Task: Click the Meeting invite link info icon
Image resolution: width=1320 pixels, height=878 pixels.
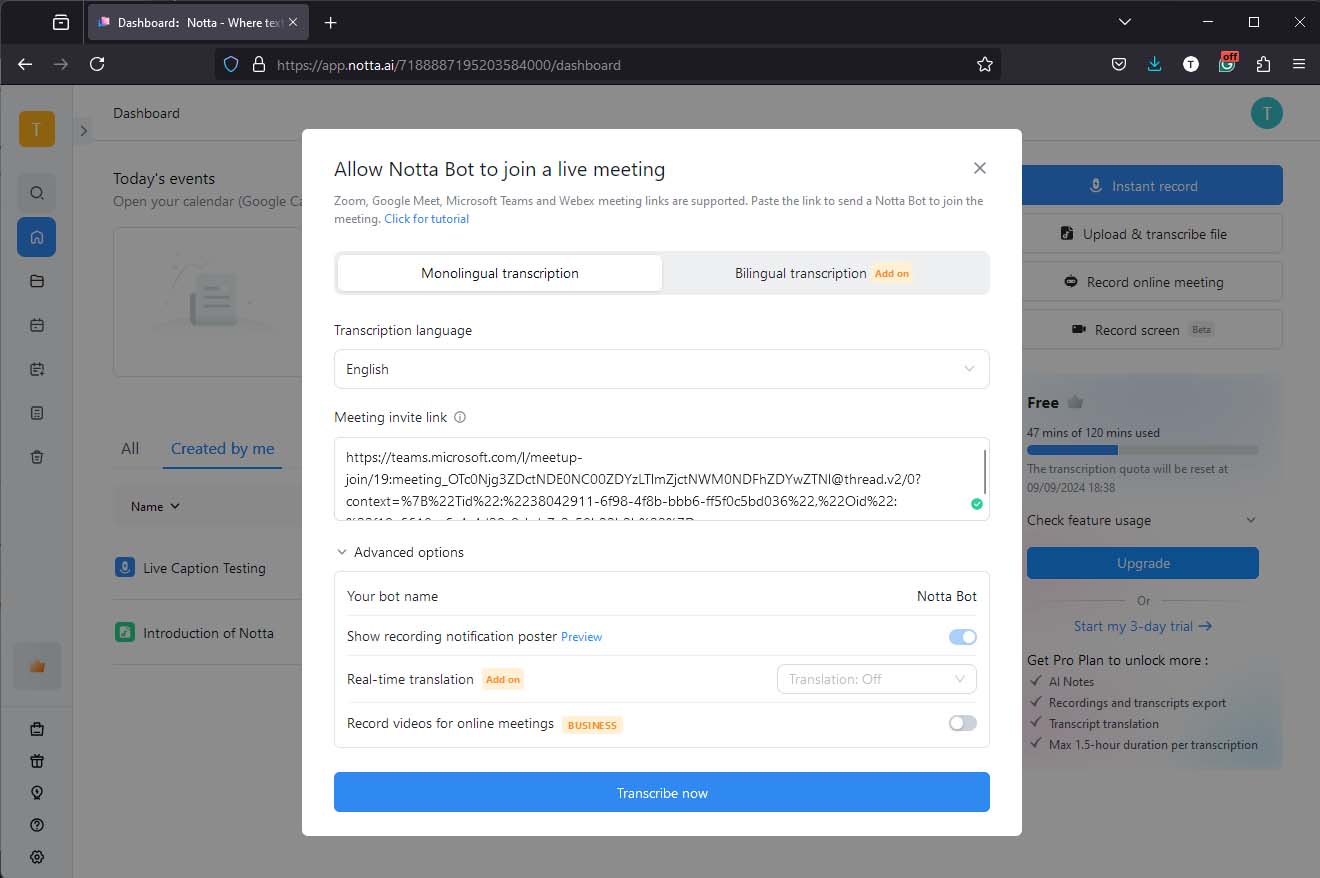Action: pos(460,418)
